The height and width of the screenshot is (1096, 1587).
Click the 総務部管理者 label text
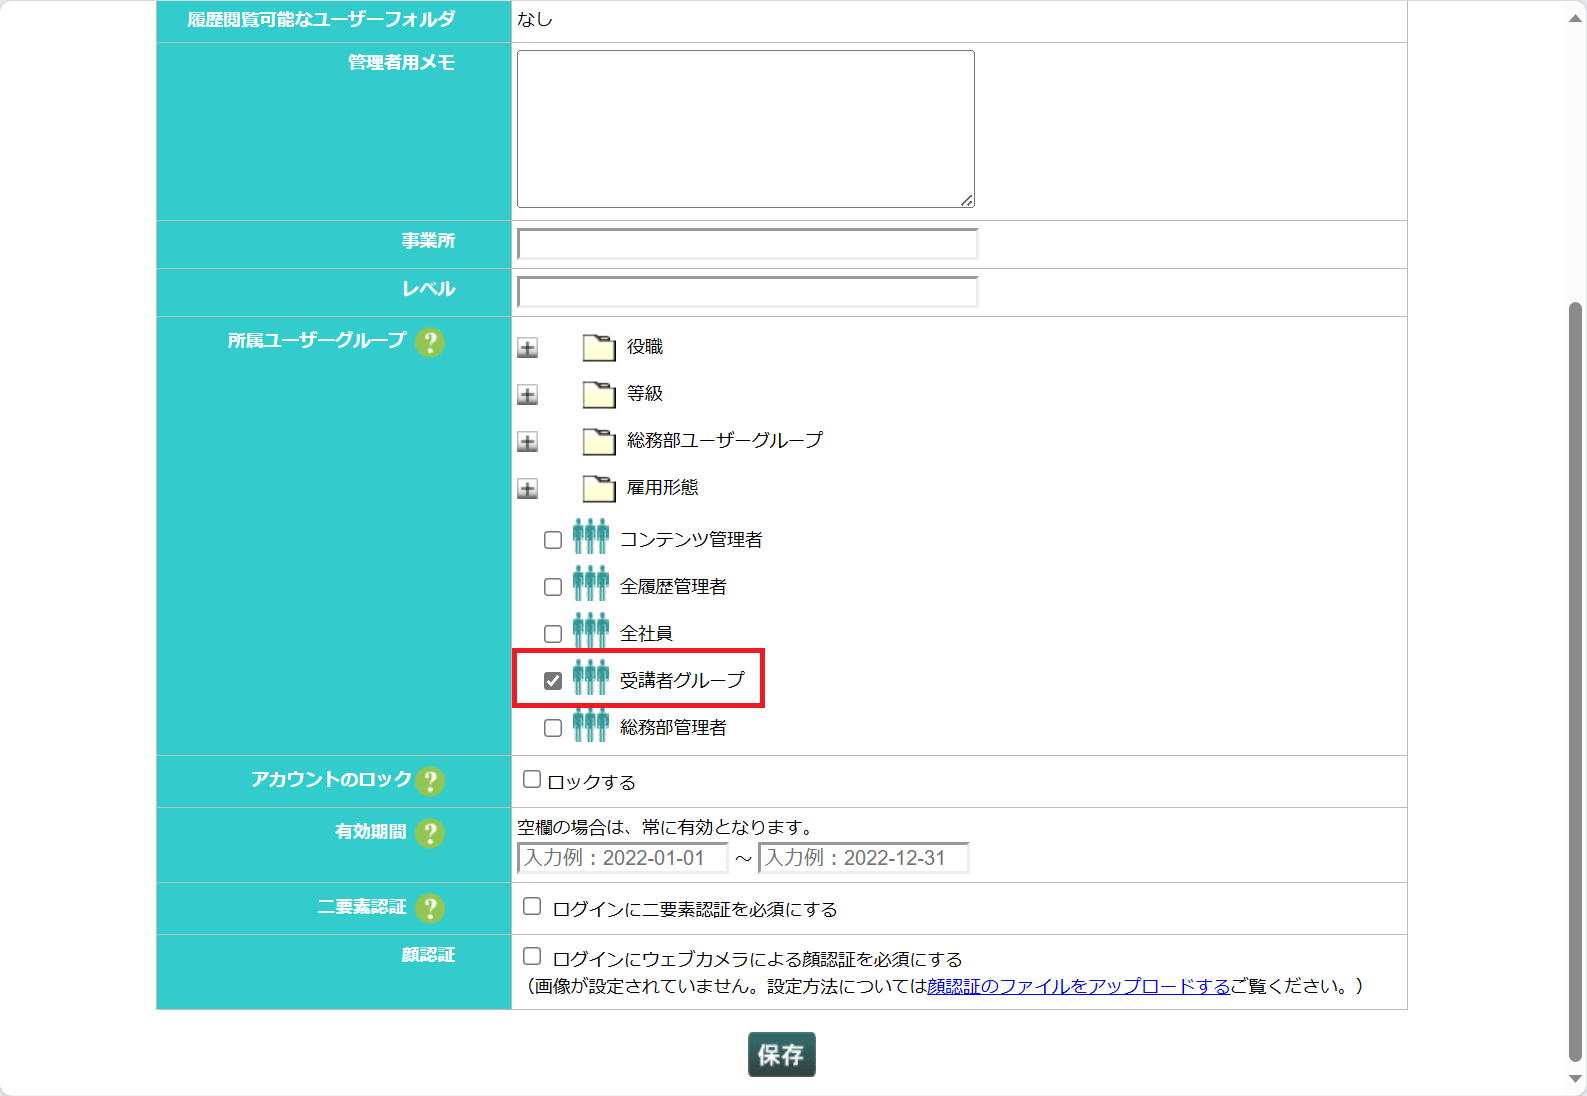(673, 728)
